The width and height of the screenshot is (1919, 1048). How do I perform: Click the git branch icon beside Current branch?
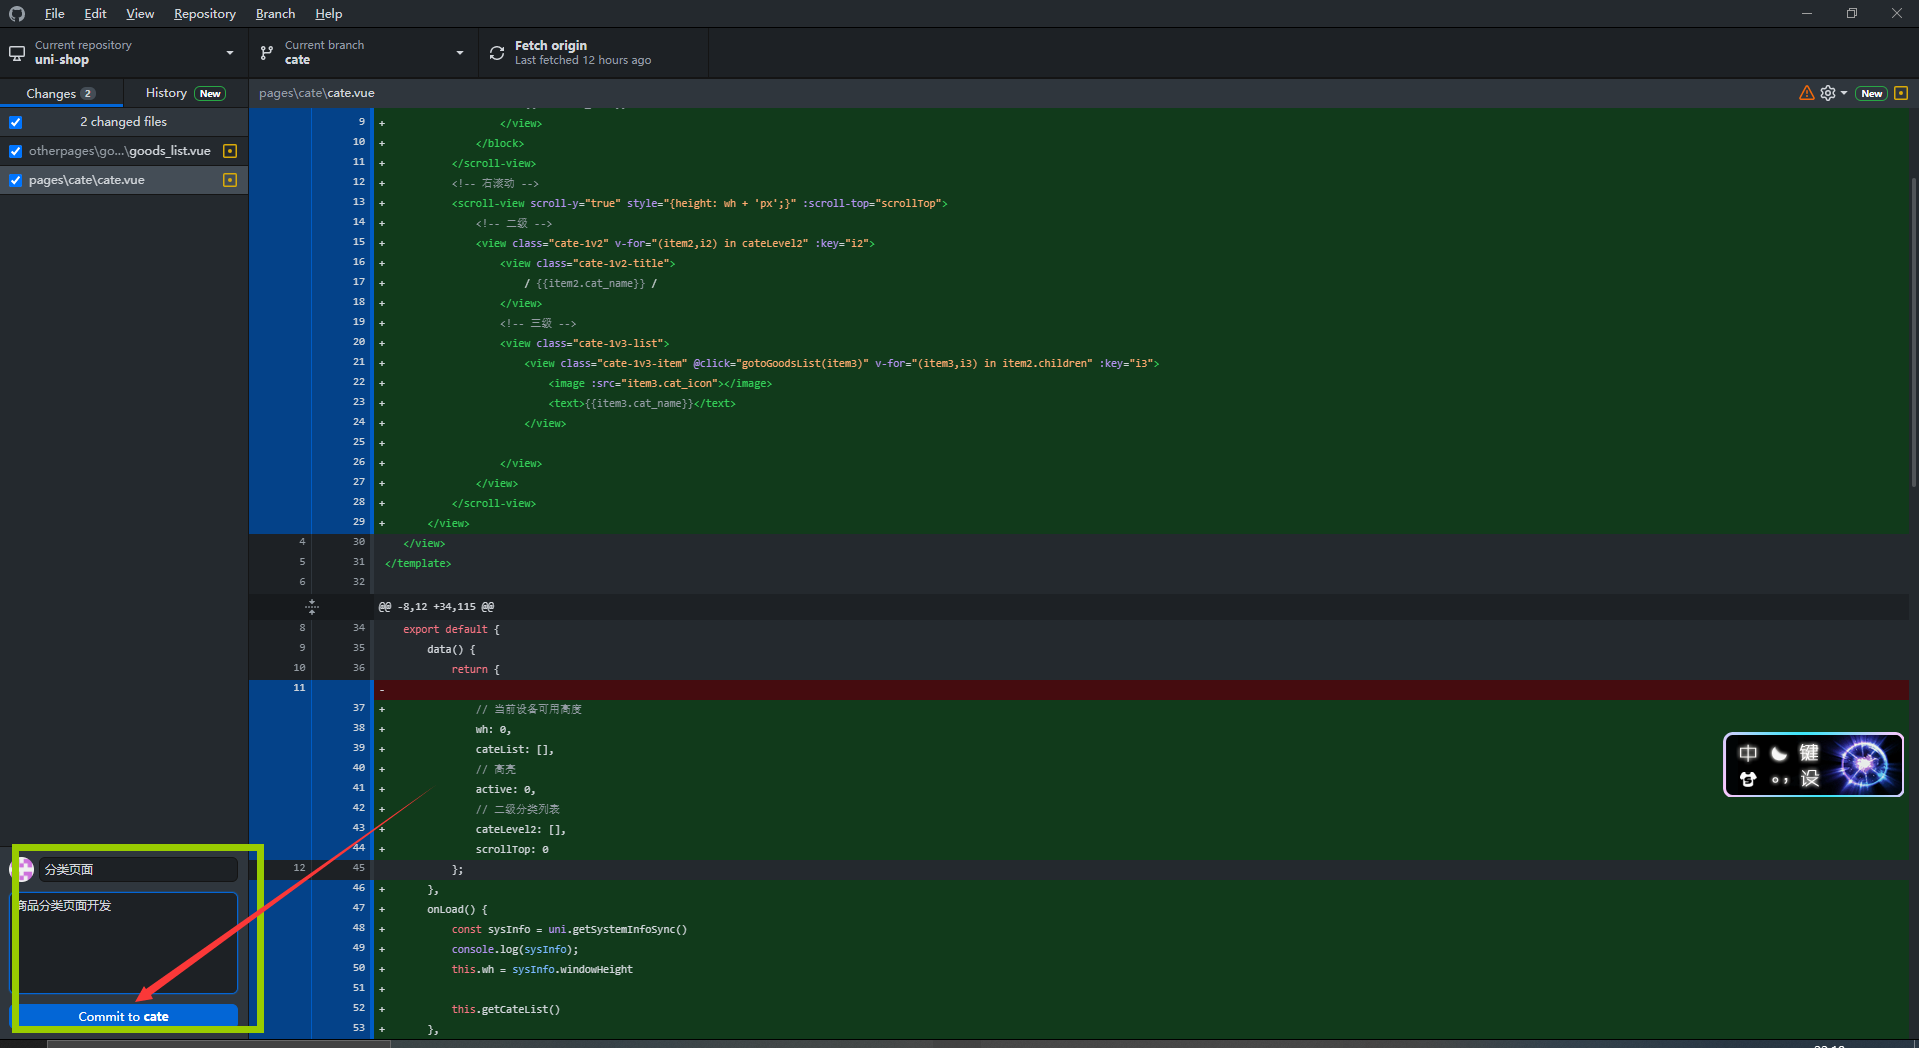[x=267, y=53]
